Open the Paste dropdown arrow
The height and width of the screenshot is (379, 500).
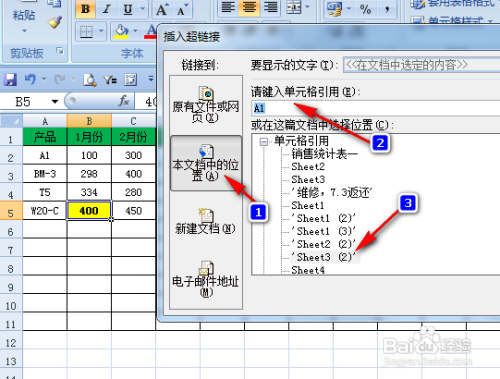[24, 31]
